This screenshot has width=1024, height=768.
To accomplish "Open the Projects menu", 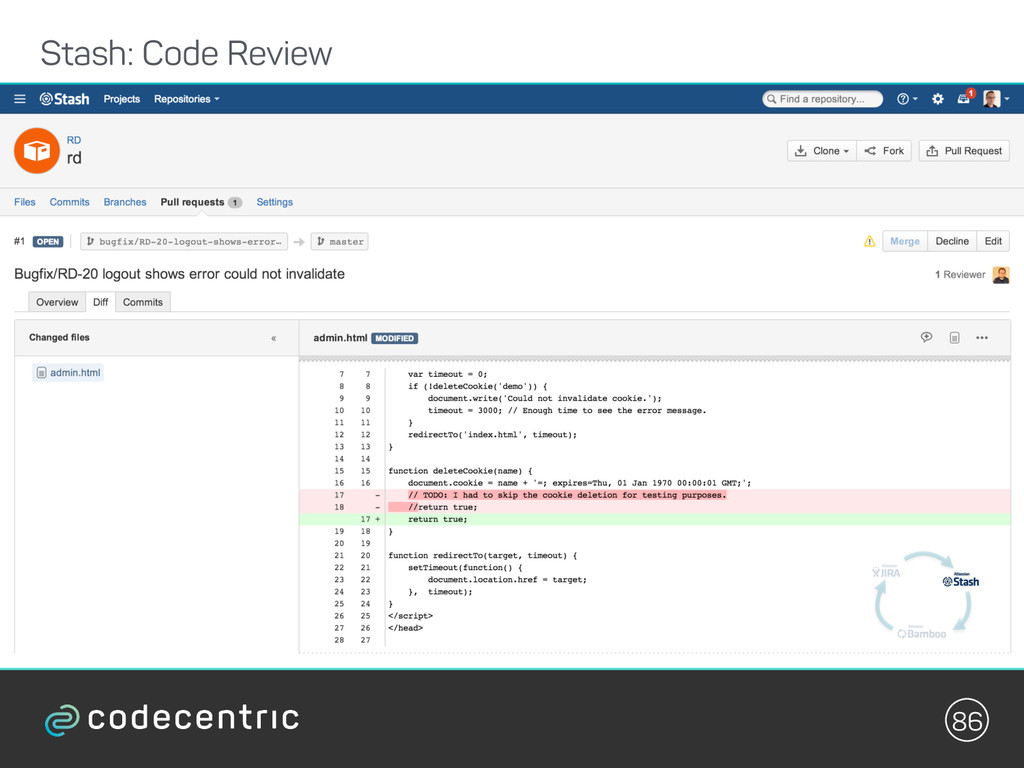I will tap(121, 99).
